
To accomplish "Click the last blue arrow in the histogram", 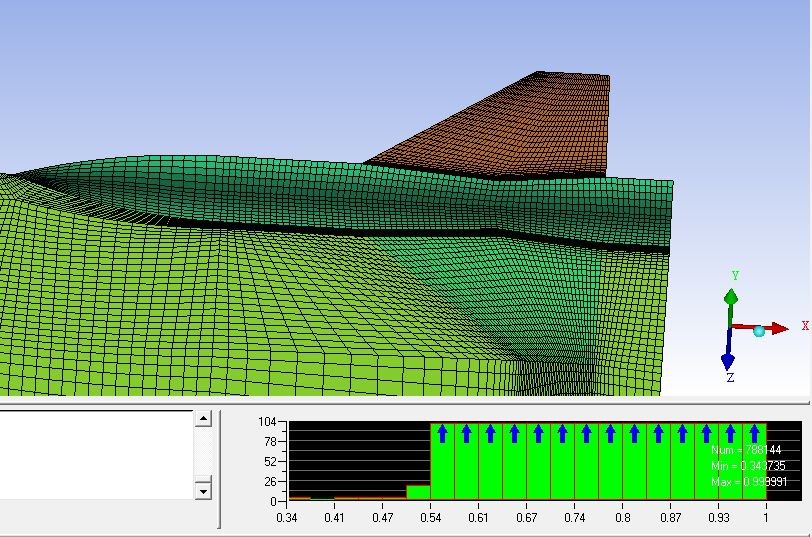I will (754, 432).
